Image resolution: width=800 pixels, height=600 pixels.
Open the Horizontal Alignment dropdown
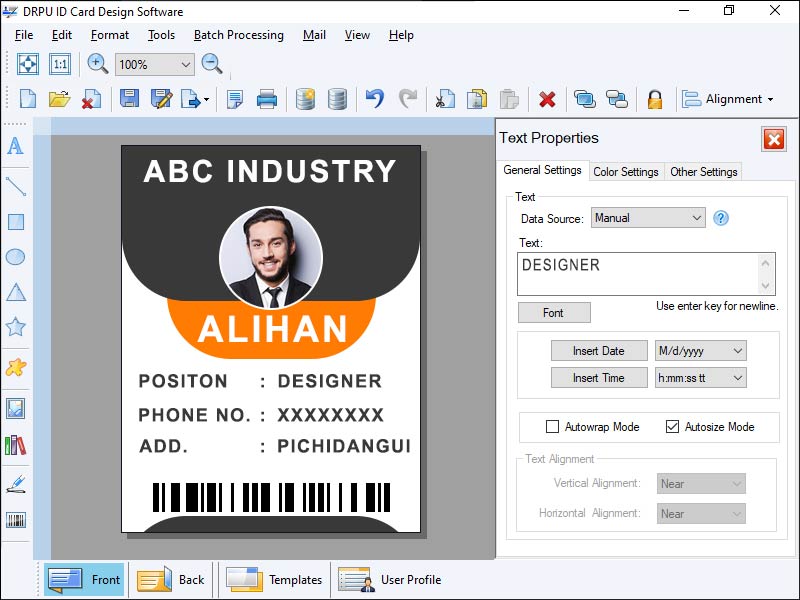click(701, 514)
